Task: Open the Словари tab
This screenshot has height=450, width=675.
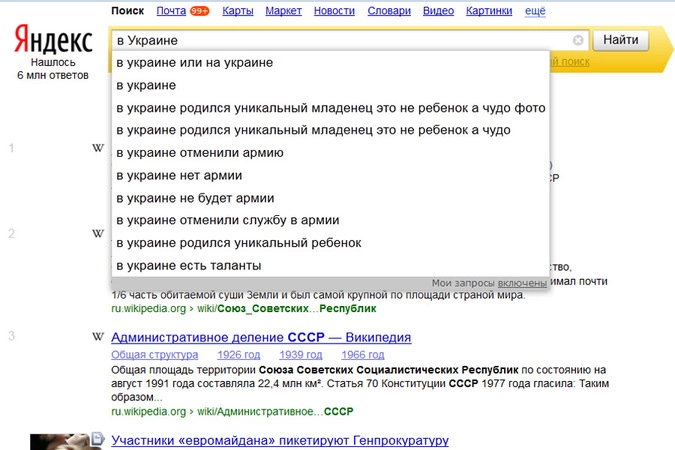Action: coord(389,11)
